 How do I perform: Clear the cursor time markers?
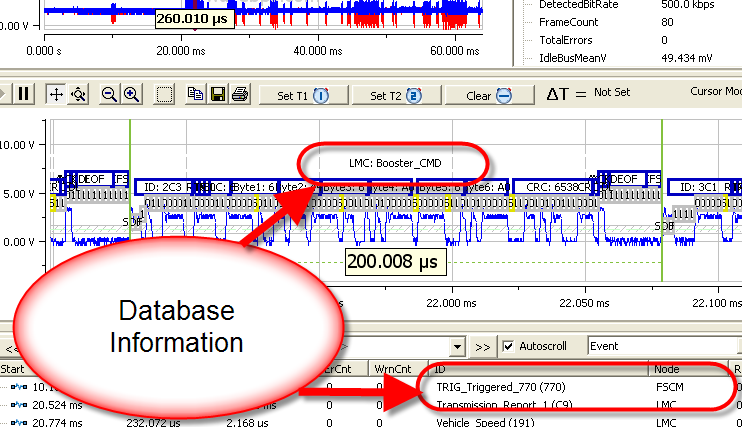click(489, 96)
